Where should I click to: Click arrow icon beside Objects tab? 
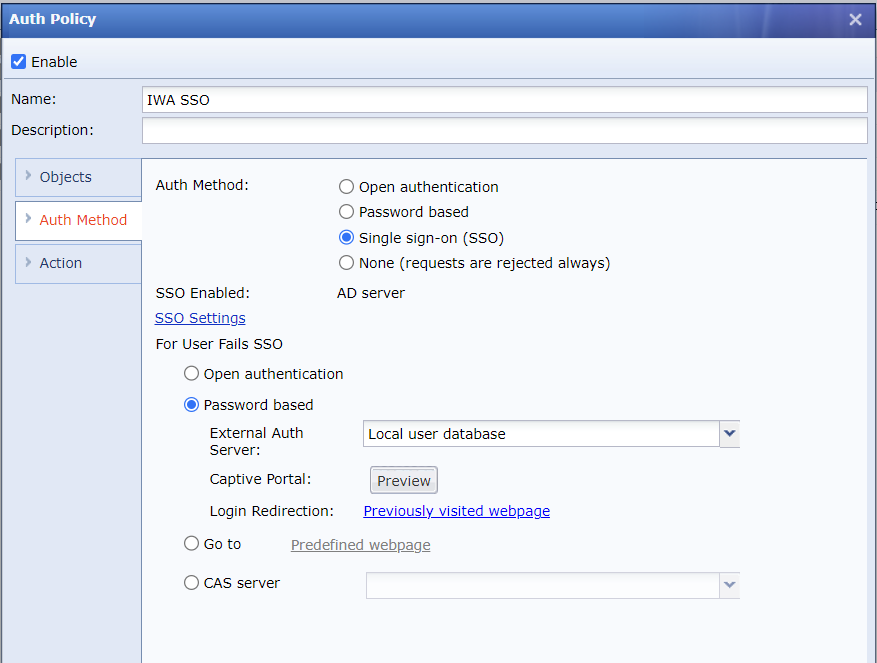(28, 176)
